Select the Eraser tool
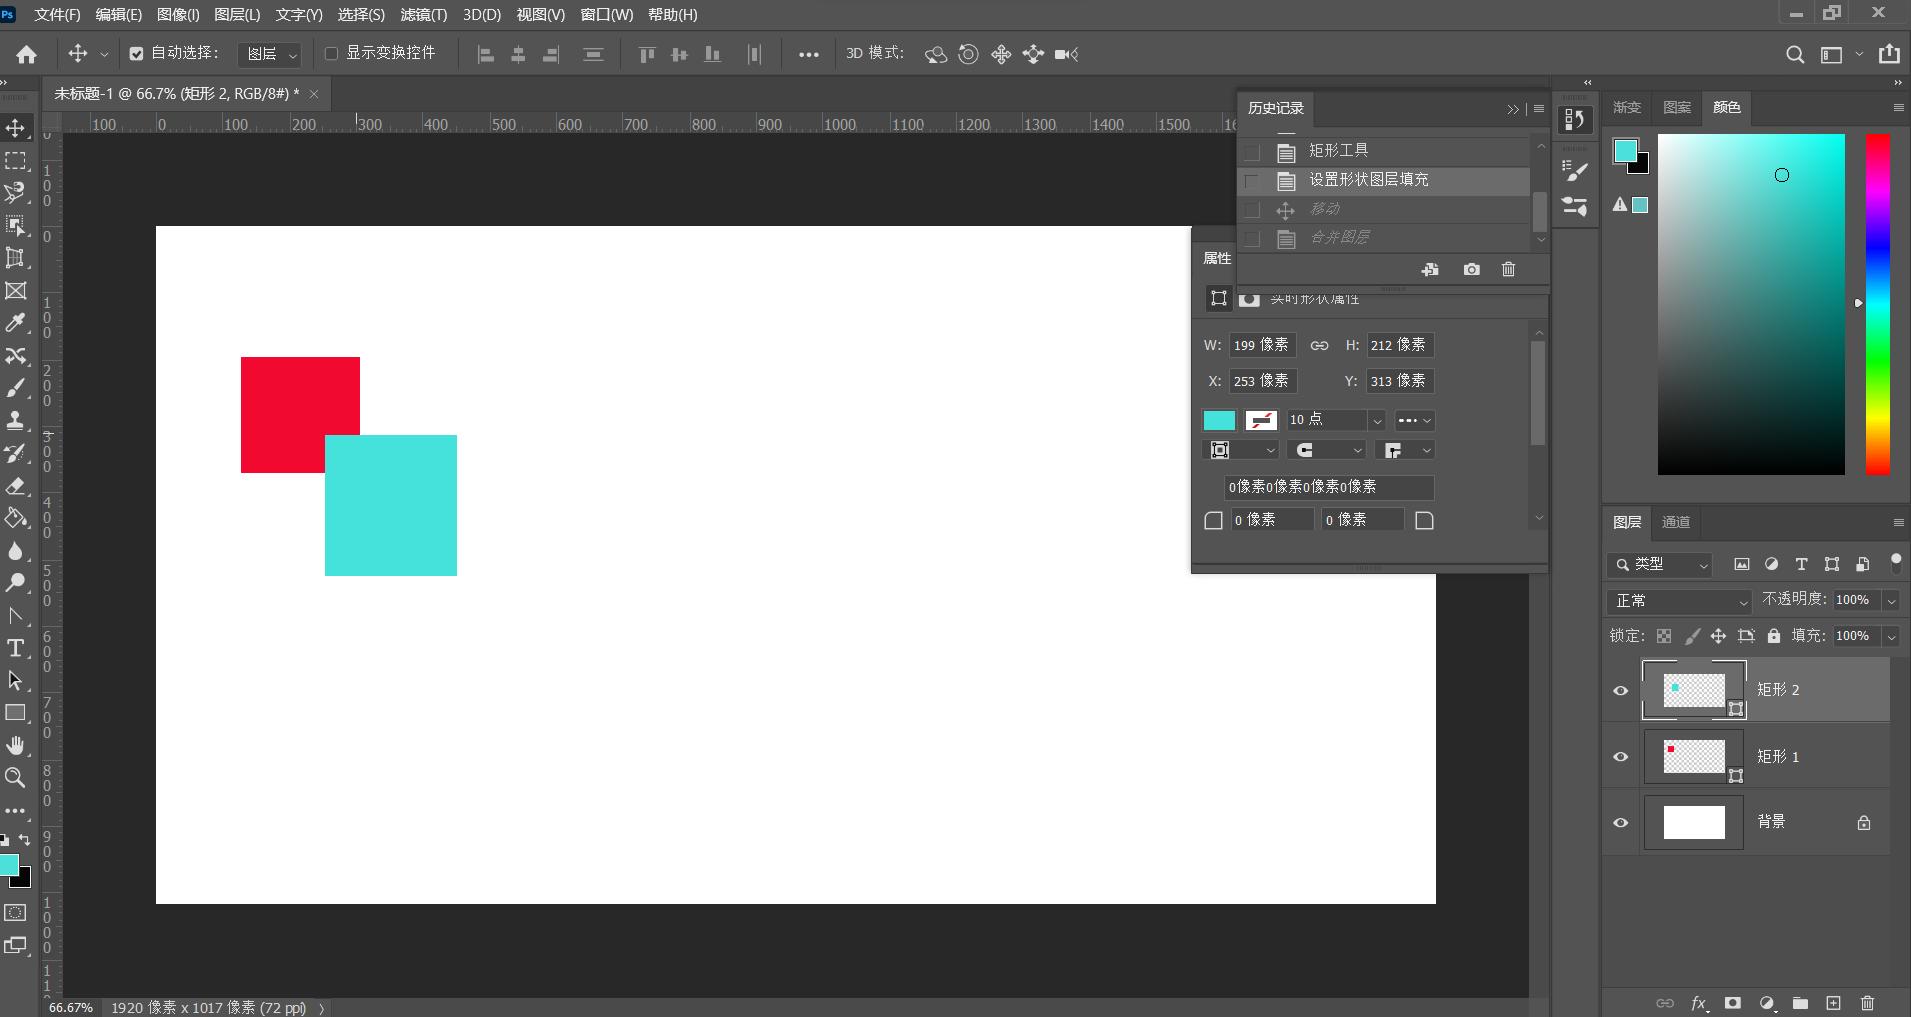Viewport: 1911px width, 1017px height. point(15,486)
